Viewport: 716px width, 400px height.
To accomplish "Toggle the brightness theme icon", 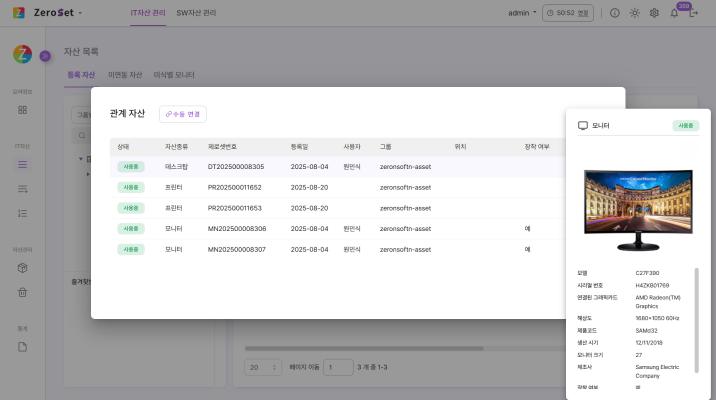I will pyautogui.click(x=635, y=13).
